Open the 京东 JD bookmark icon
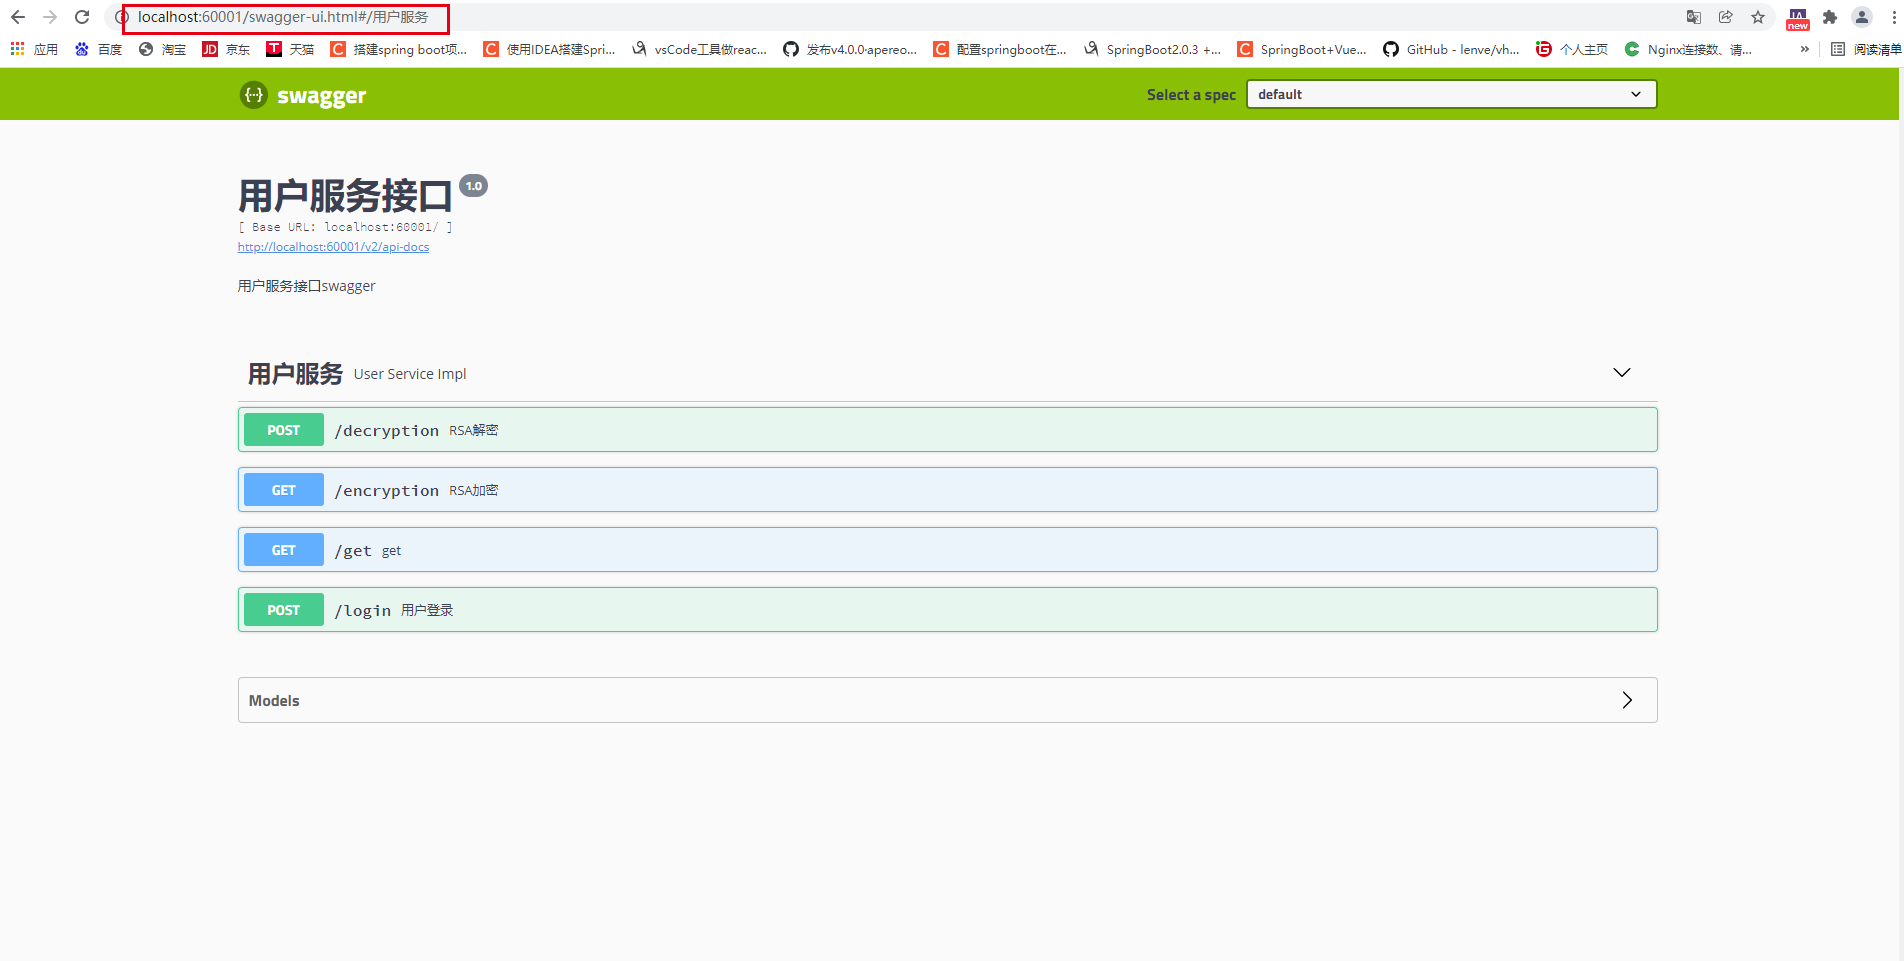This screenshot has height=961, width=1904. tap(209, 48)
